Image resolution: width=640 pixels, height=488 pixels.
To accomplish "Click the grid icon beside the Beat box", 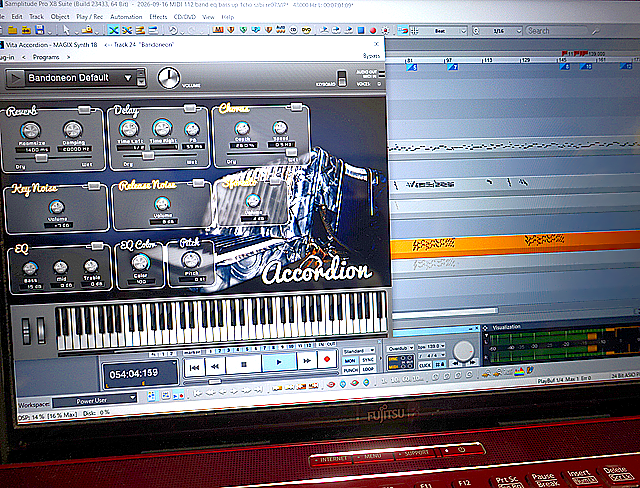I will pyautogui.click(x=414, y=31).
